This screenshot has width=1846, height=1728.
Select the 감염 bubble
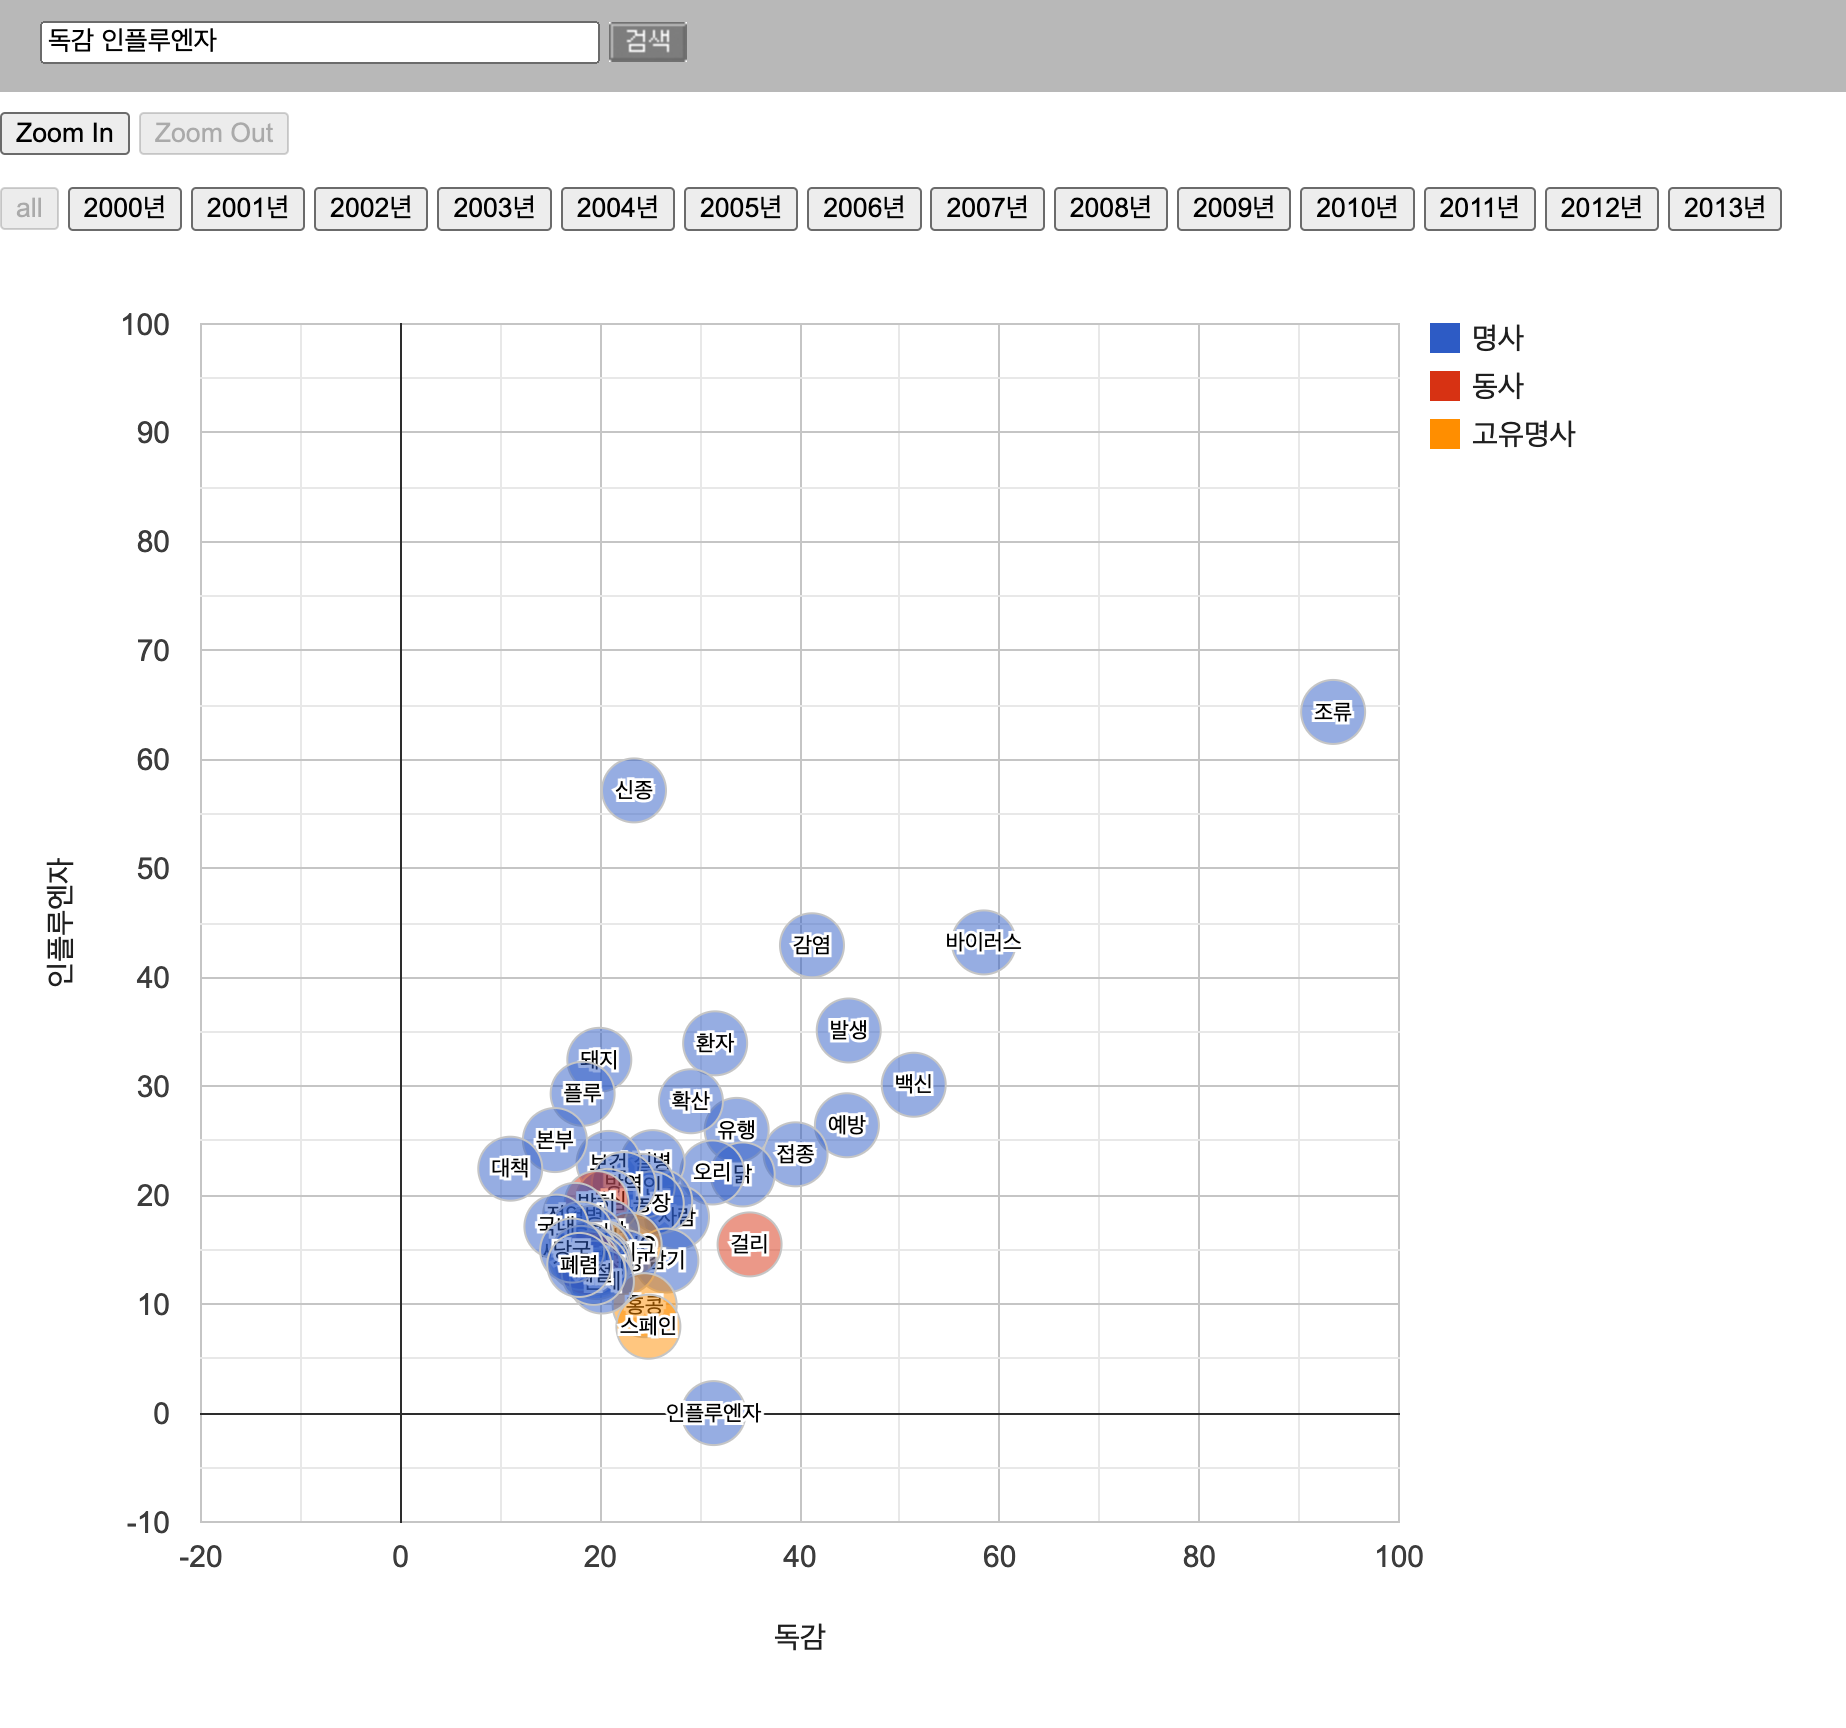(812, 945)
